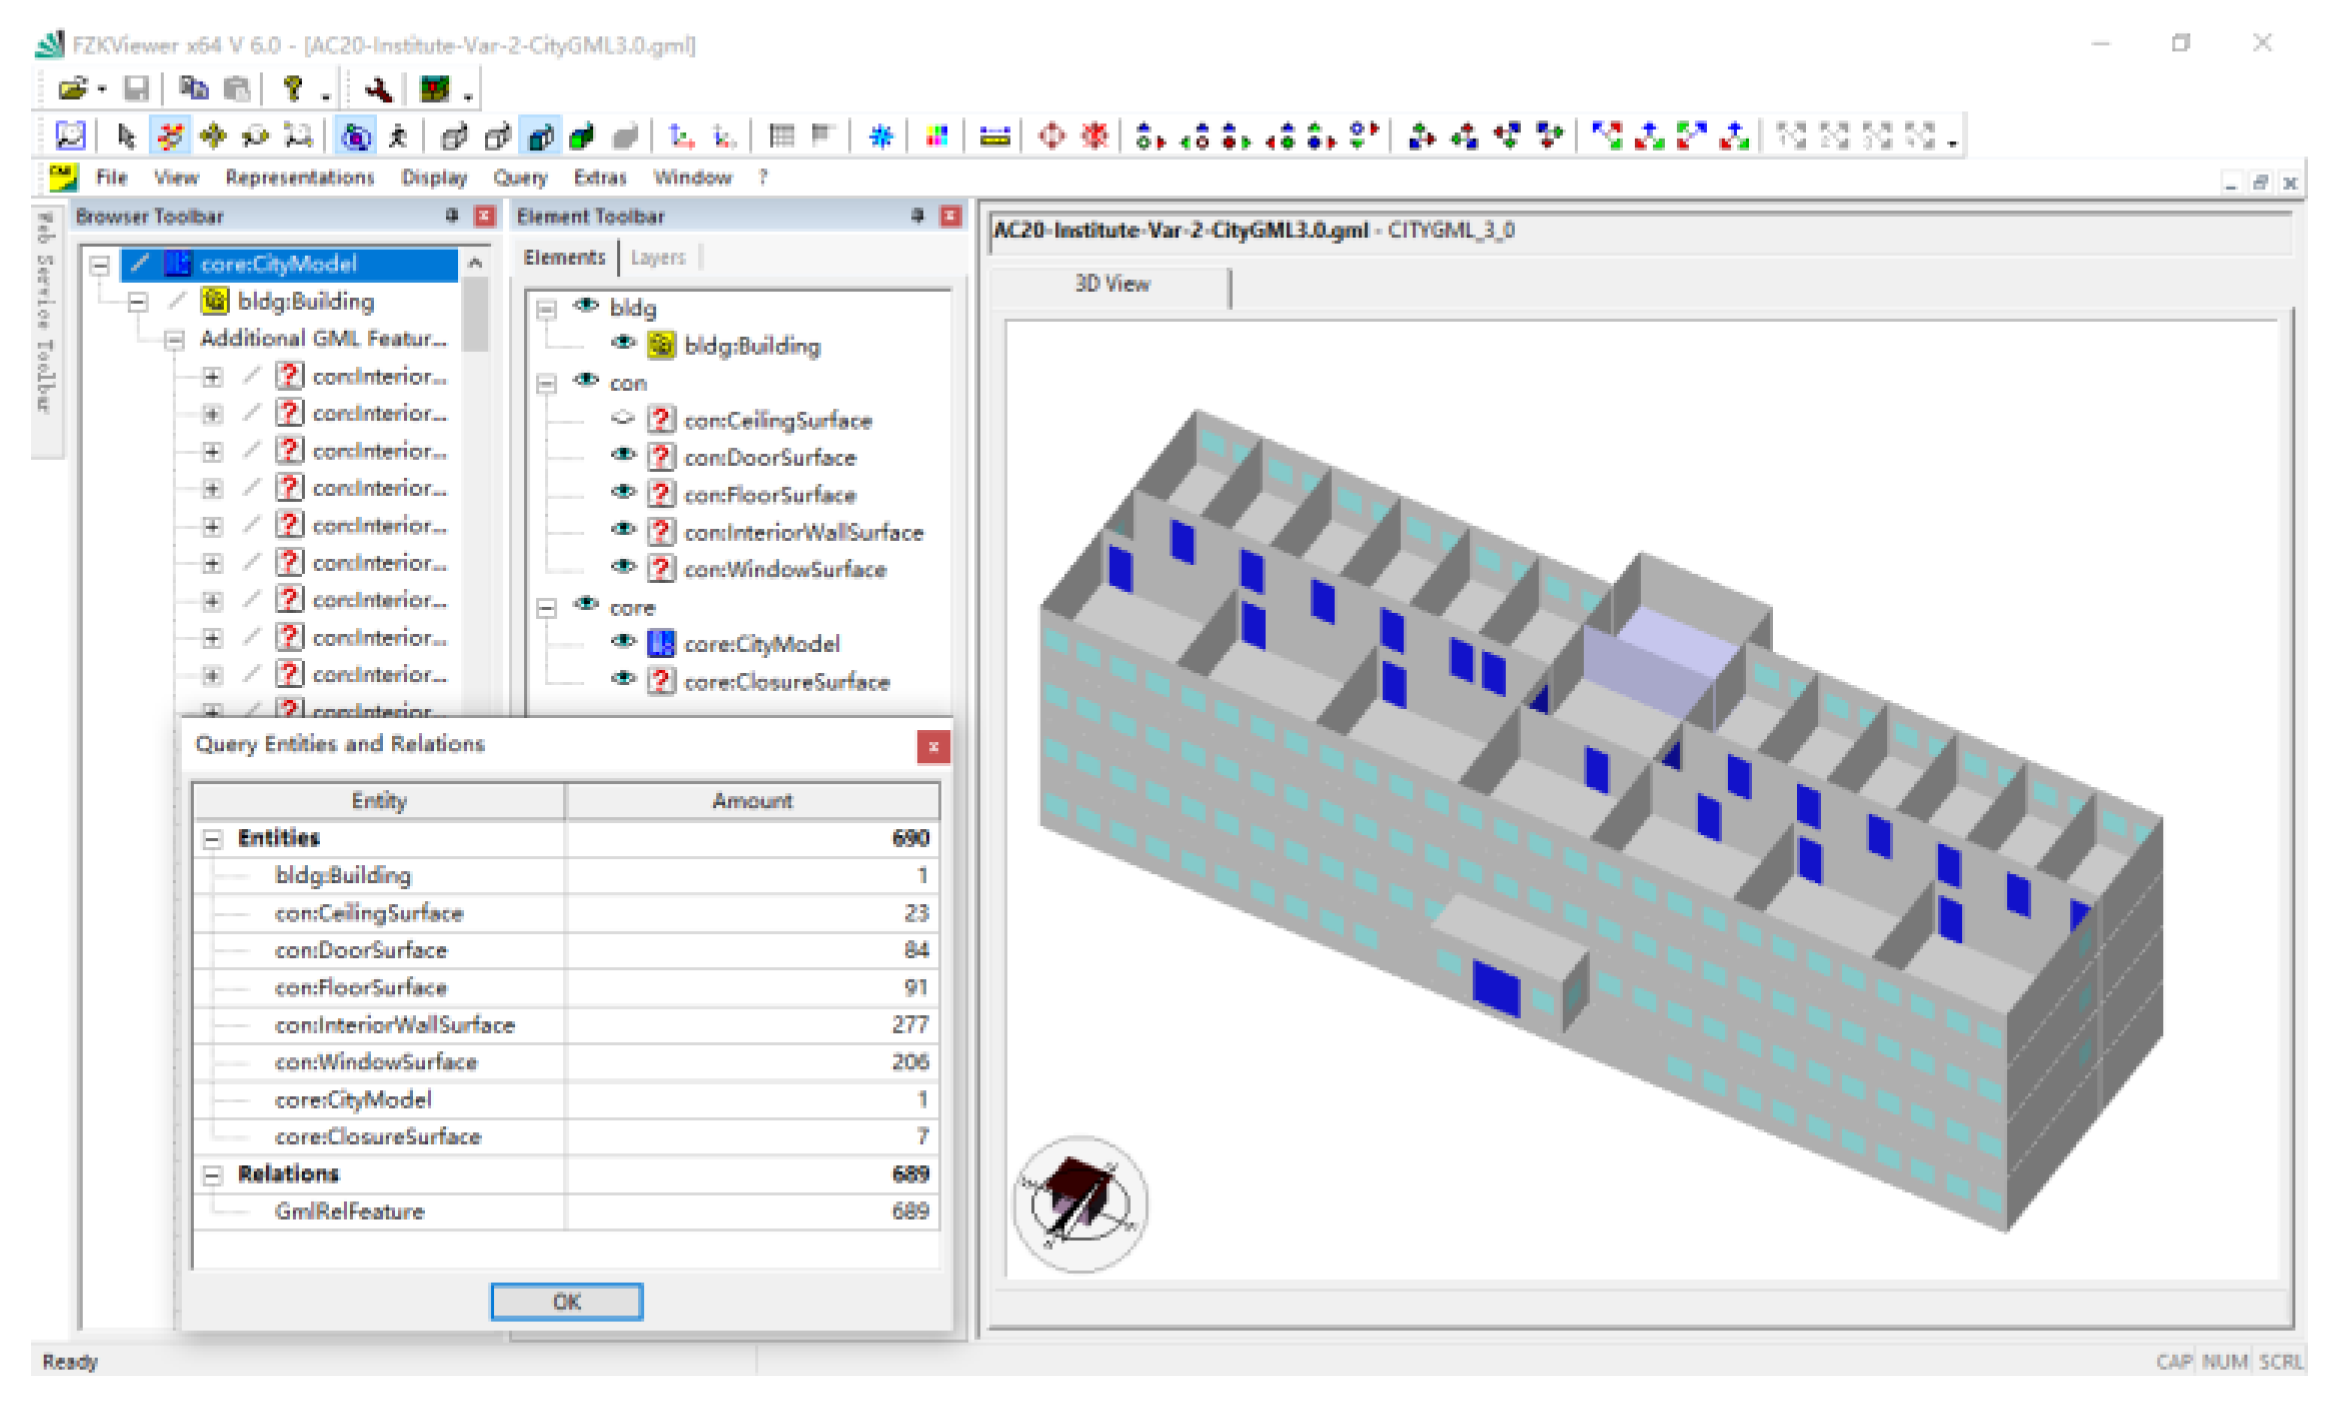
Task: Collapse bldg:Building node in Browser tree
Action: point(138,302)
